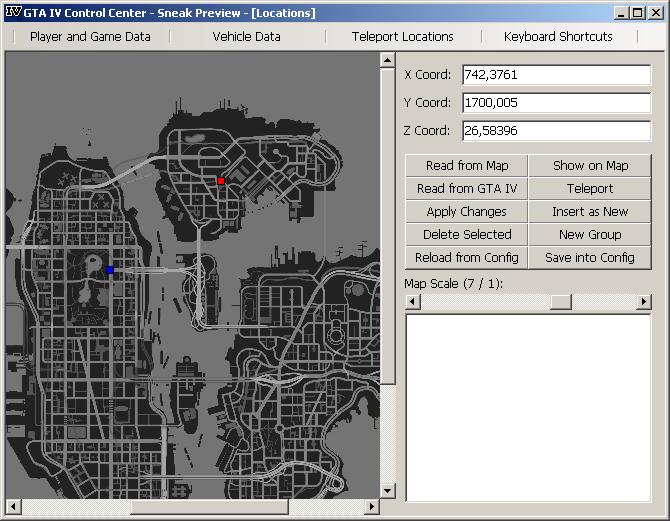
Task: Click the Map Scale slider thumb
Action: (x=561, y=302)
